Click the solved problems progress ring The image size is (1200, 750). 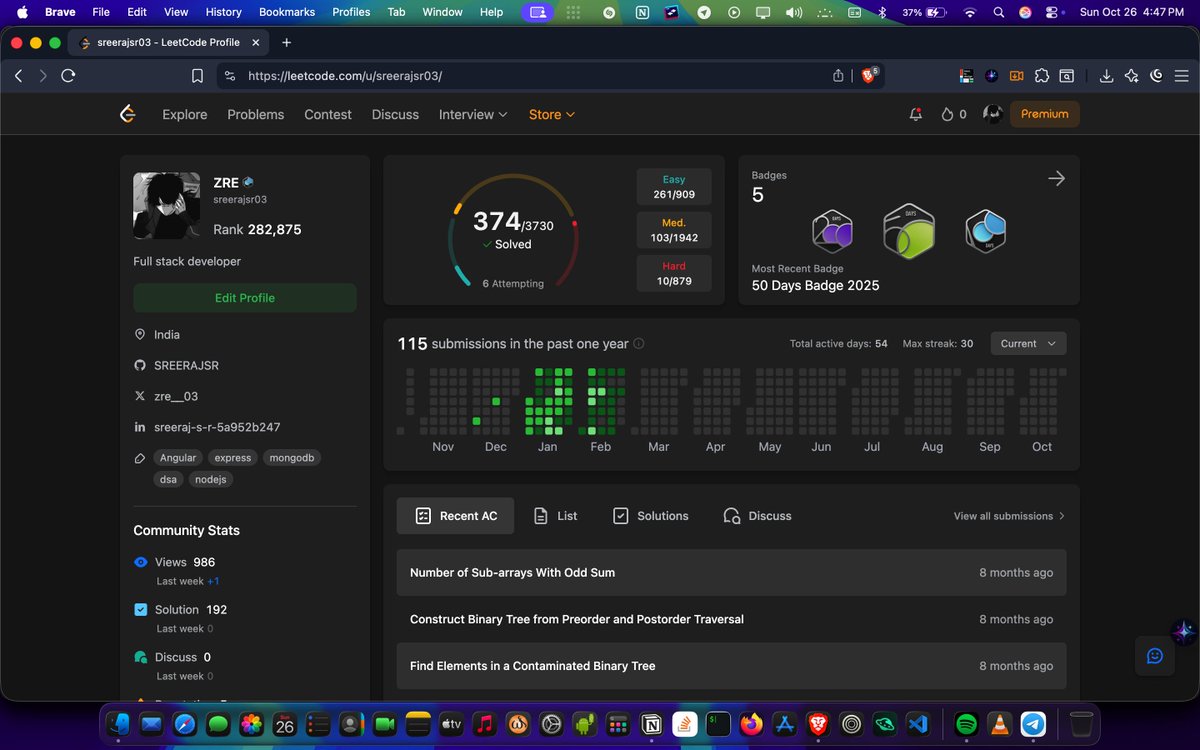coord(513,231)
